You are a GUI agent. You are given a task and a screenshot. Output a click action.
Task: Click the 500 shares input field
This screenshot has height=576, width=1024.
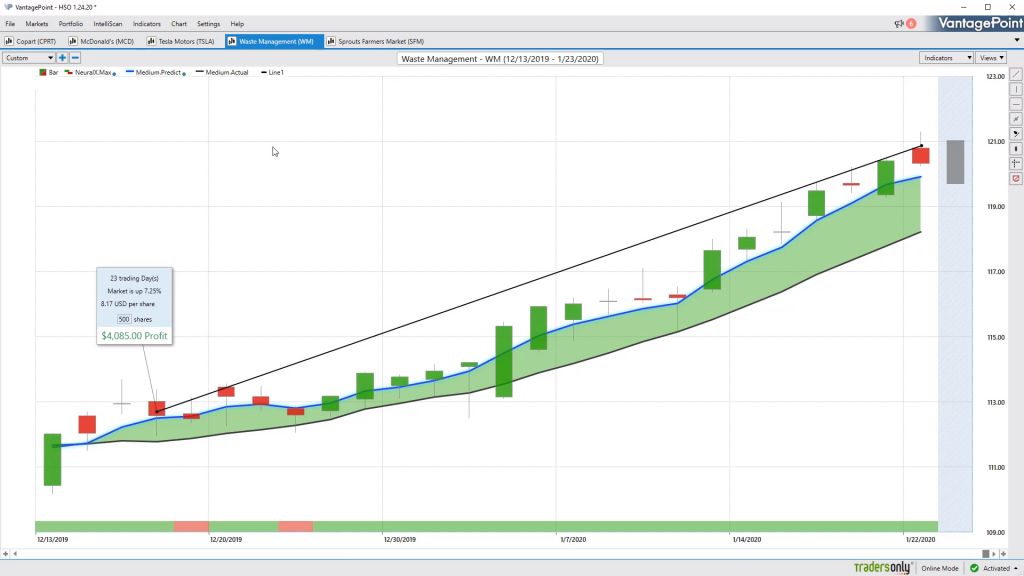coord(124,319)
